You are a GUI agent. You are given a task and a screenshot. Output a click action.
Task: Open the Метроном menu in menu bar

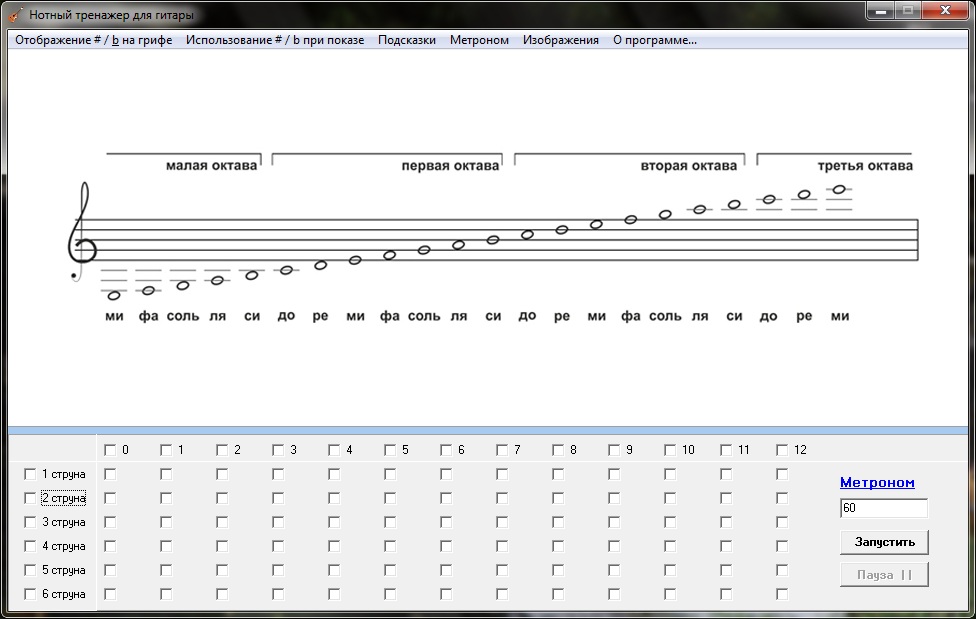479,40
